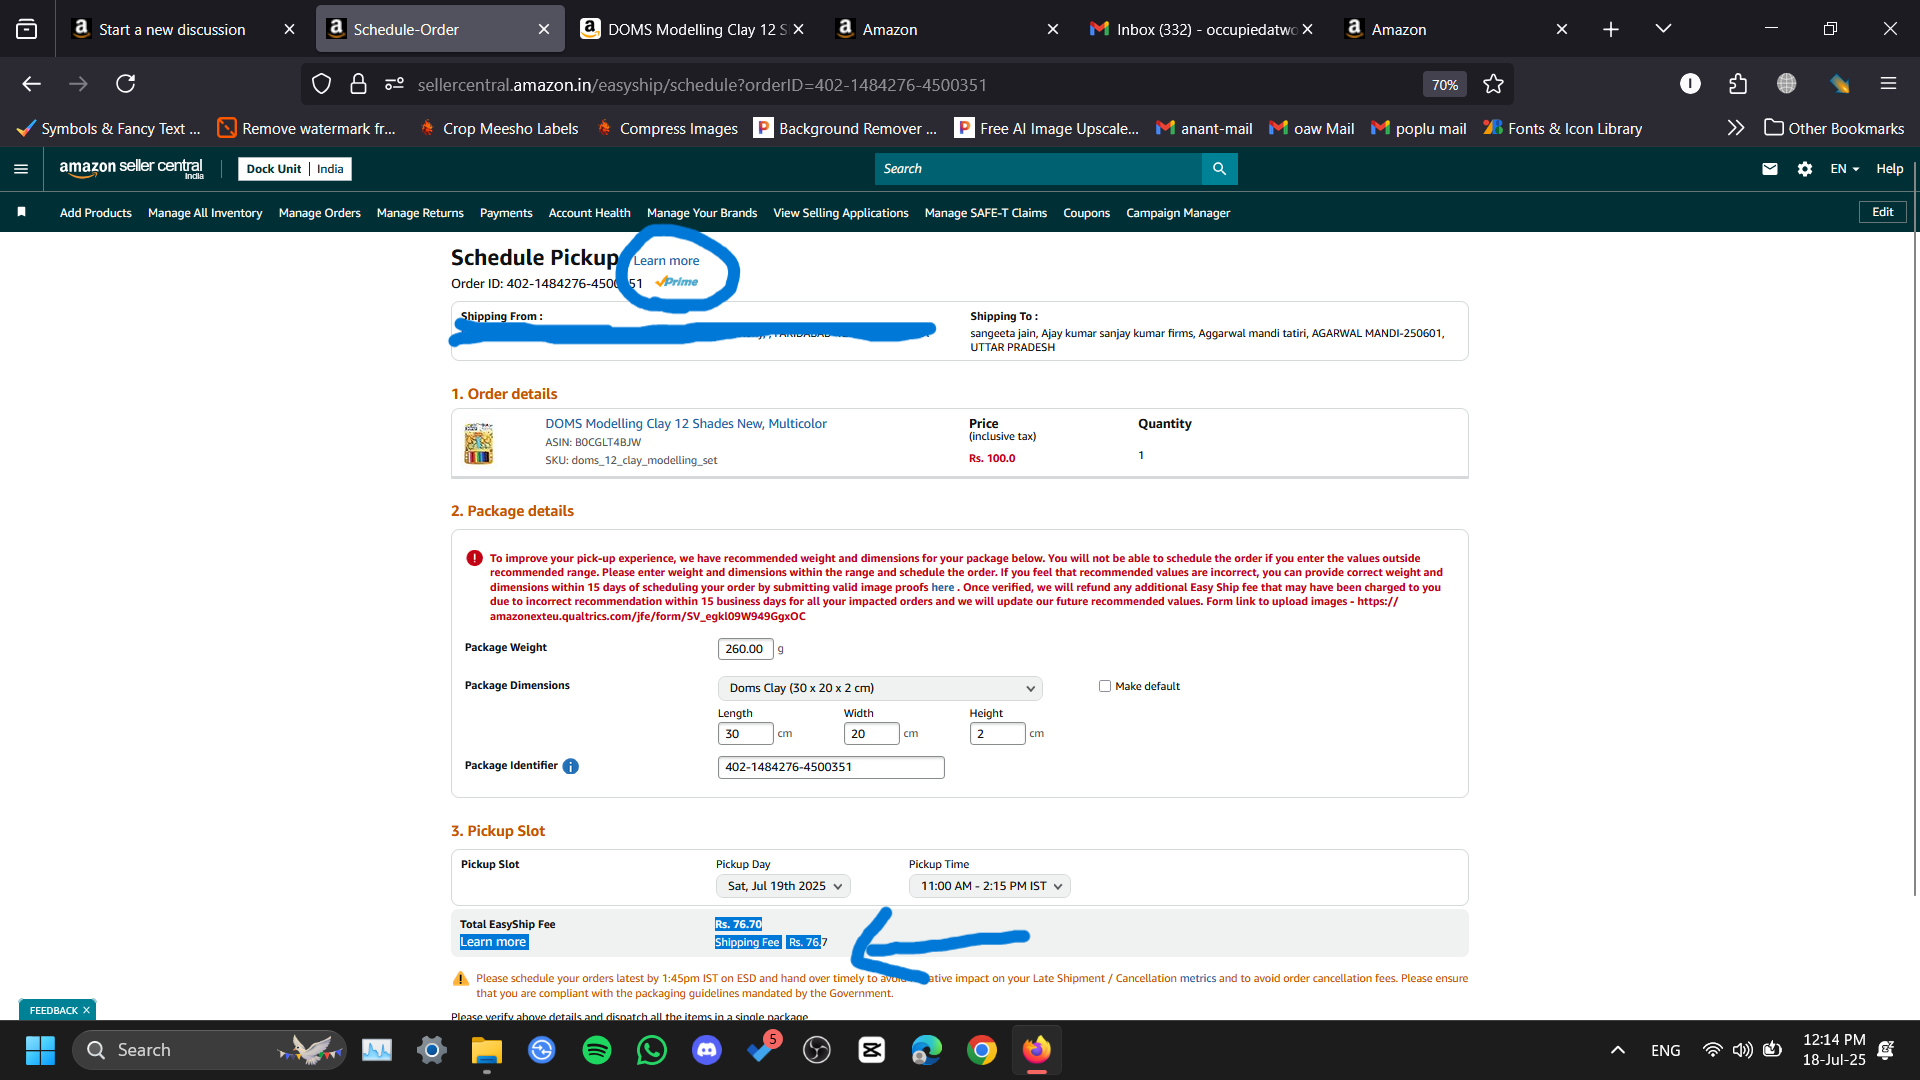Open the EN language dropdown

(x=1844, y=169)
